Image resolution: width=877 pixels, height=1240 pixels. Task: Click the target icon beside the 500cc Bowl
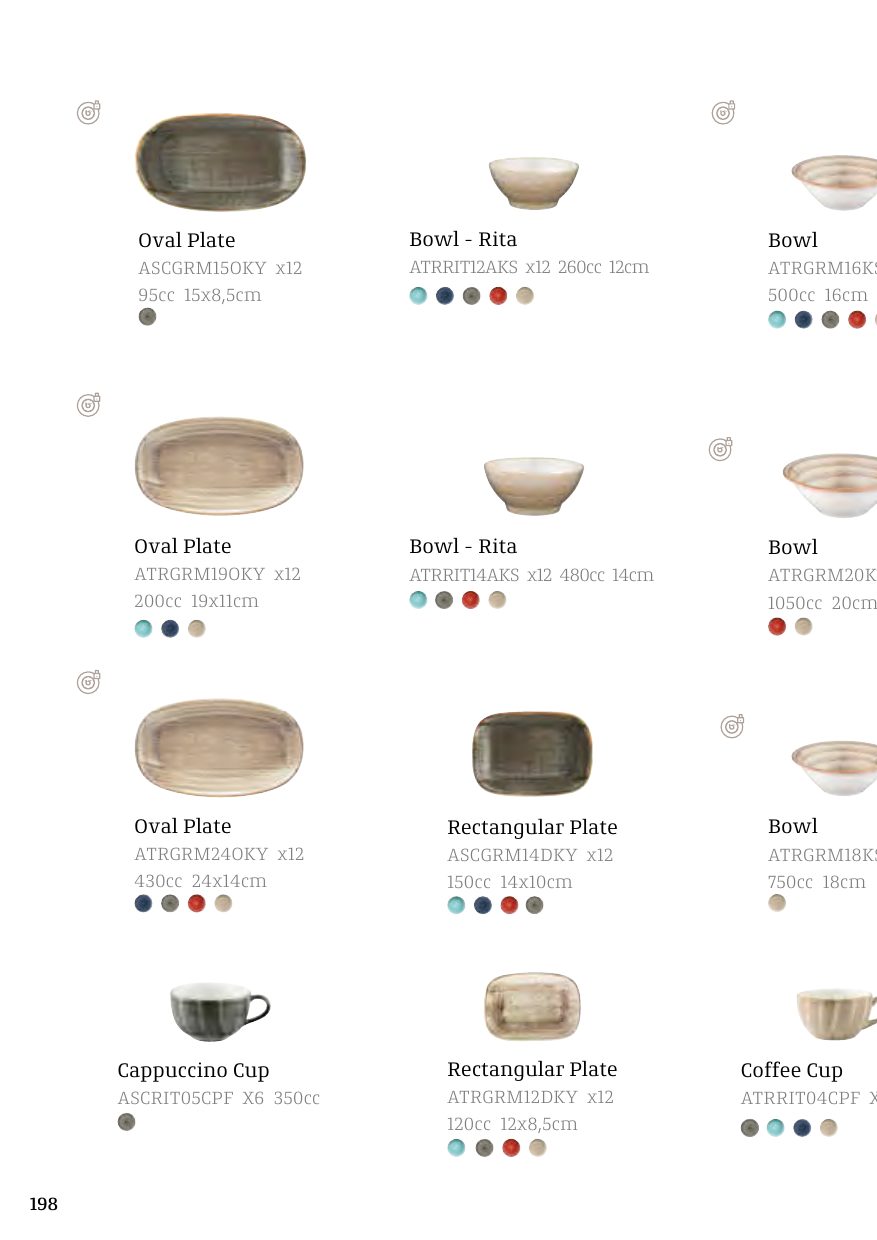pyautogui.click(x=723, y=112)
